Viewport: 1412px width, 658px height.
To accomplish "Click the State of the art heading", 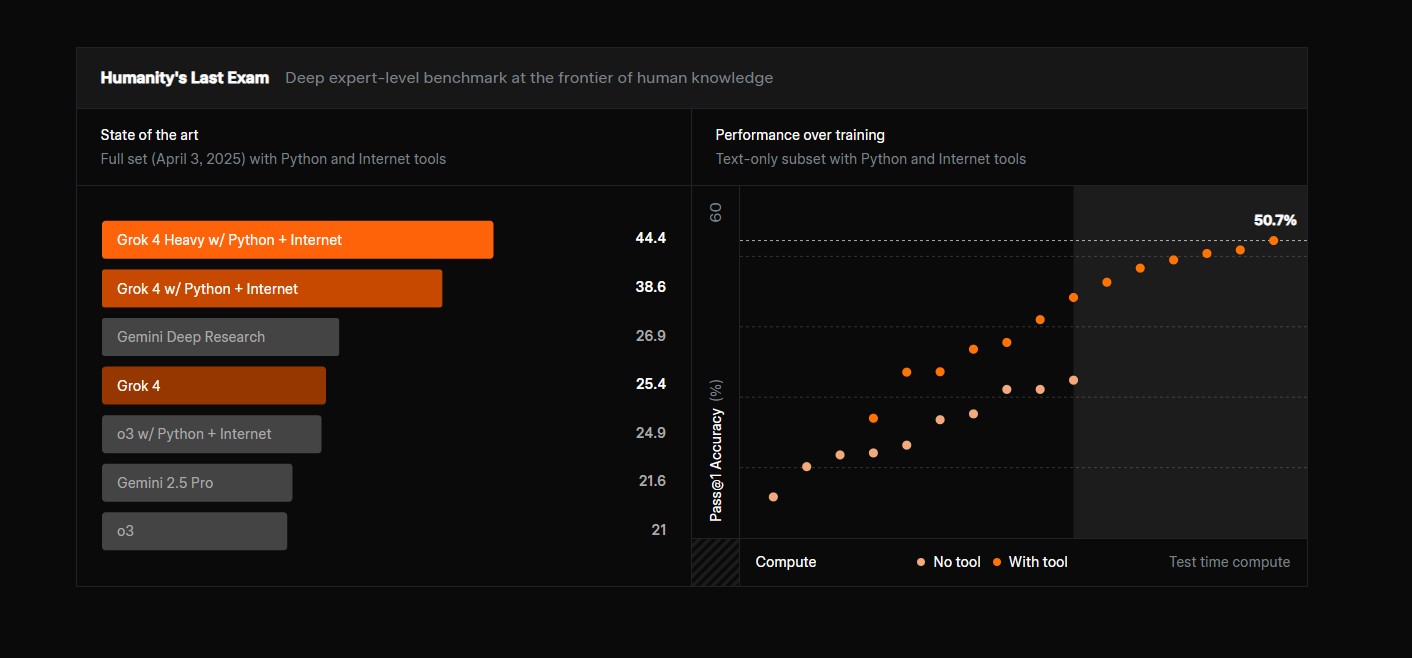I will pos(149,135).
